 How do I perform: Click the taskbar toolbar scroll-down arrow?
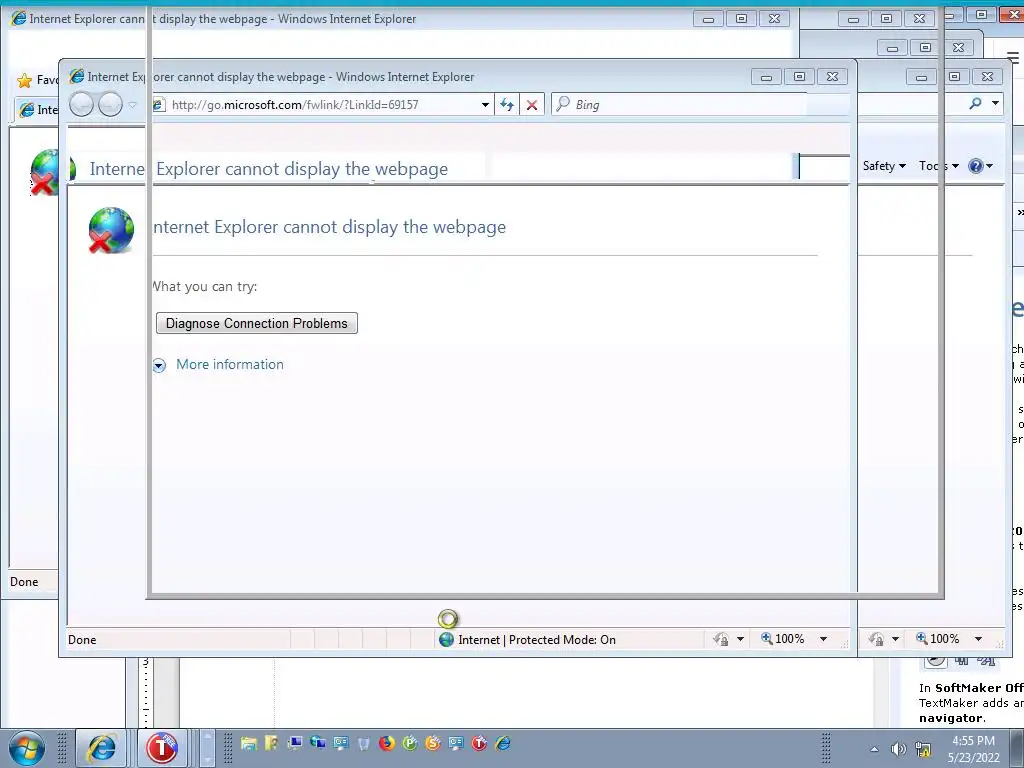207,759
